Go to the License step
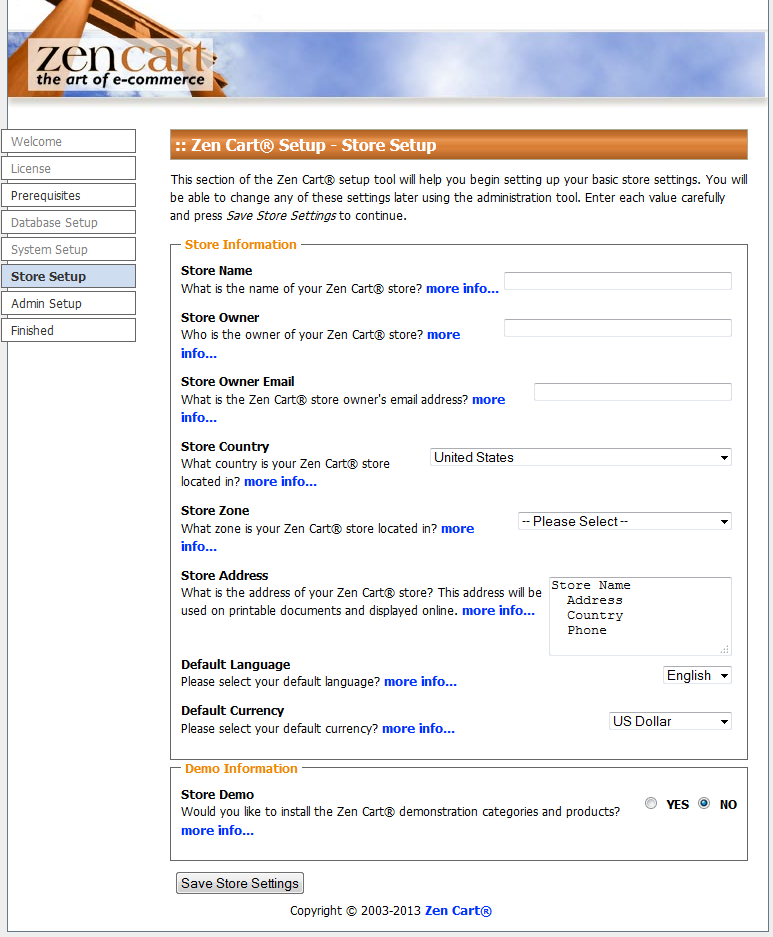Screen dimensions: 773x937 (x=69, y=169)
